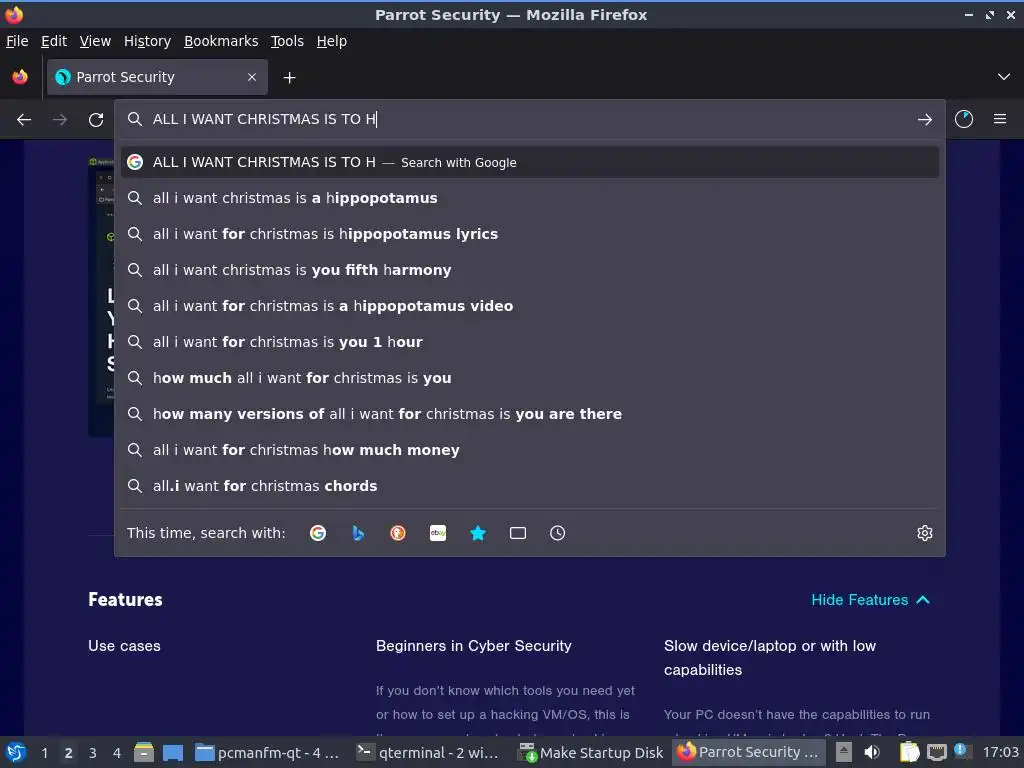Open the File menu
Image resolution: width=1024 pixels, height=768 pixels.
pyautogui.click(x=17, y=41)
